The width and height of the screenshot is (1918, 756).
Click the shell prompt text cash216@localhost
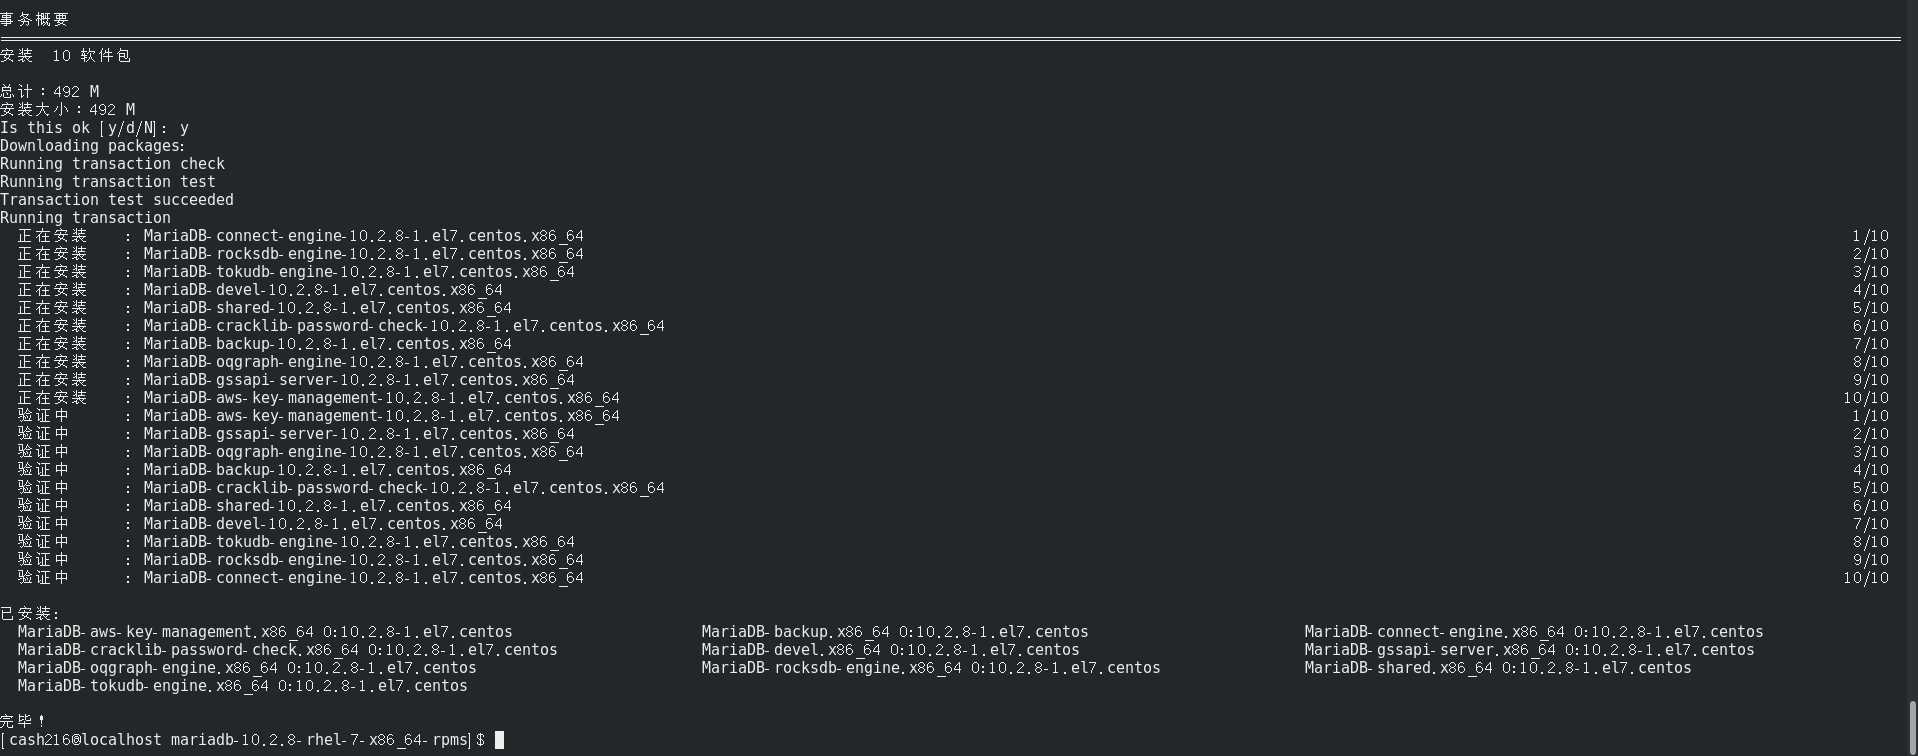tap(85, 740)
